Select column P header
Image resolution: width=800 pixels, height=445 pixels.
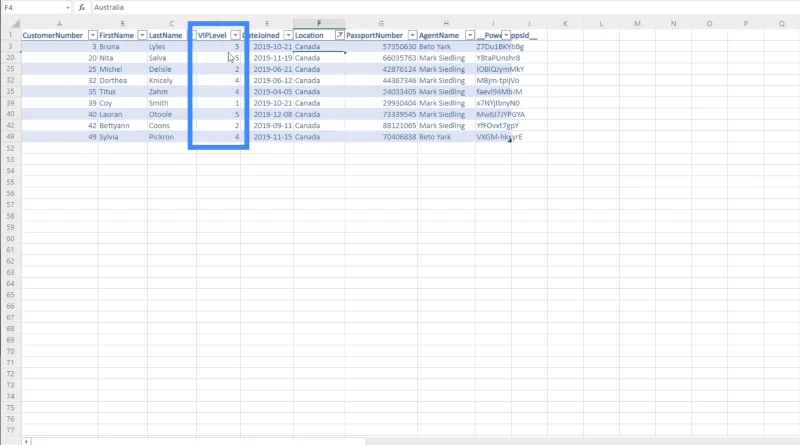point(745,23)
